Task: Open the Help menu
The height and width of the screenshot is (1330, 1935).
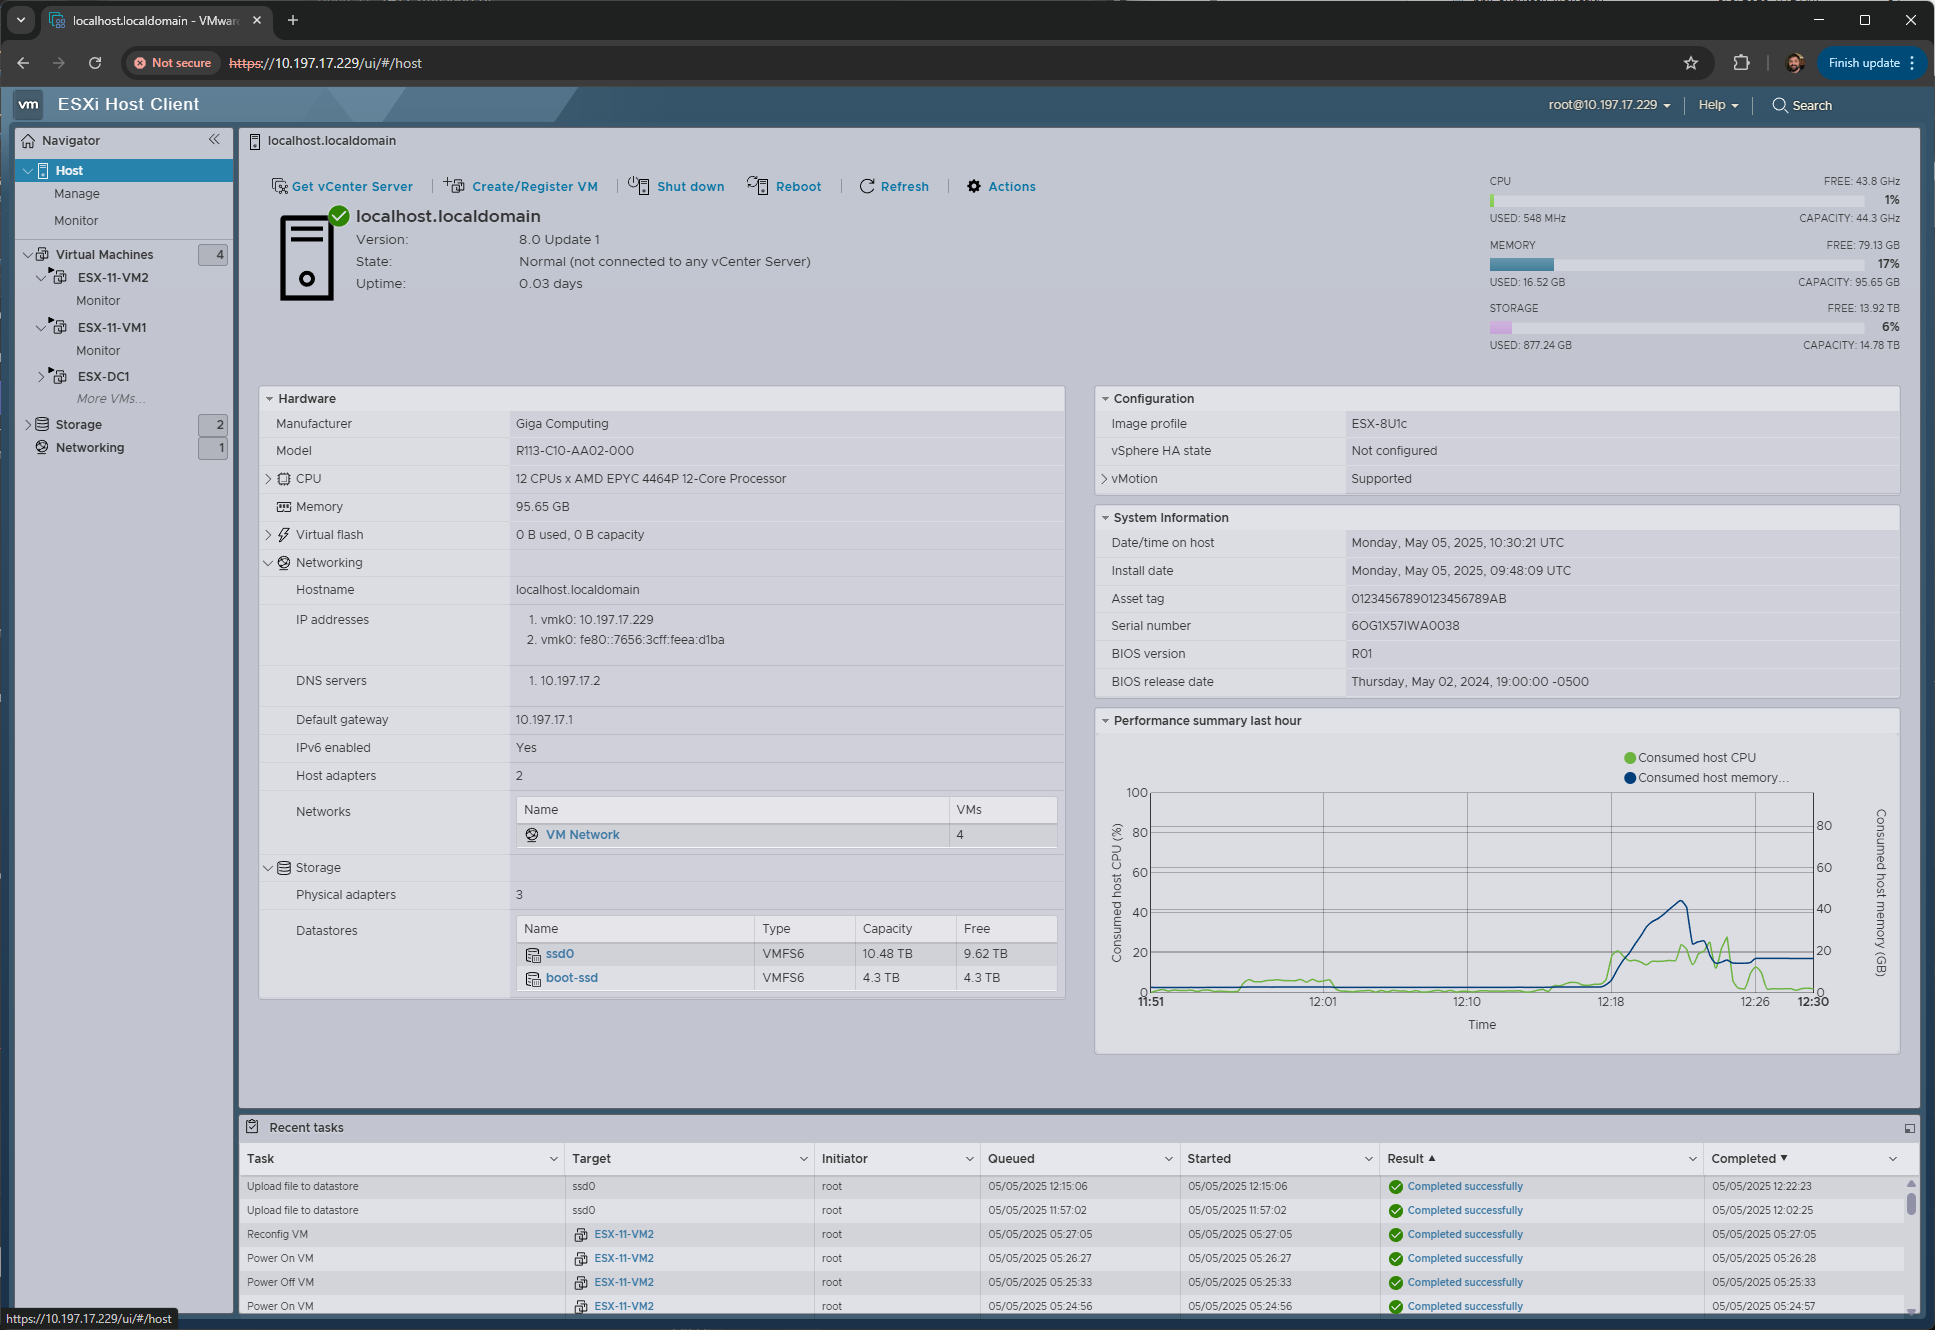Action: pos(1717,105)
